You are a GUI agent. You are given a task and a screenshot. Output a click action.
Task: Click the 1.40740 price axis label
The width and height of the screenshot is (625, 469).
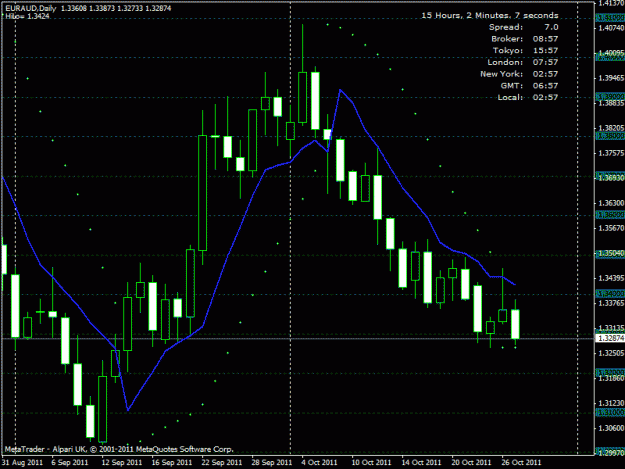611,28
